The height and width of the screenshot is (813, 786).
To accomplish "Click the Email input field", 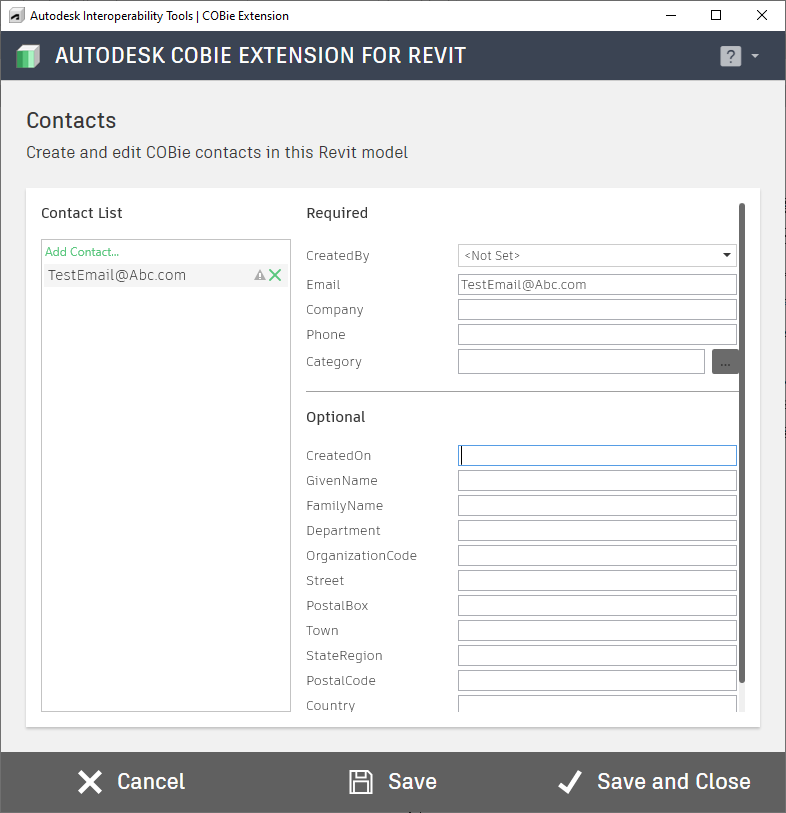I will pyautogui.click(x=597, y=285).
